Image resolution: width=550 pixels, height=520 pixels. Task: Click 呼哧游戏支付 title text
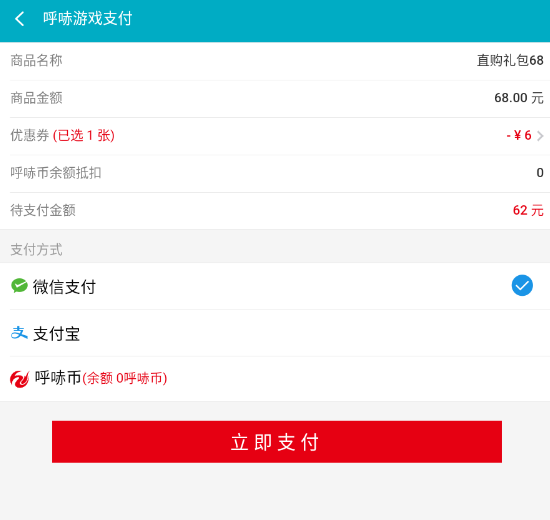click(88, 19)
